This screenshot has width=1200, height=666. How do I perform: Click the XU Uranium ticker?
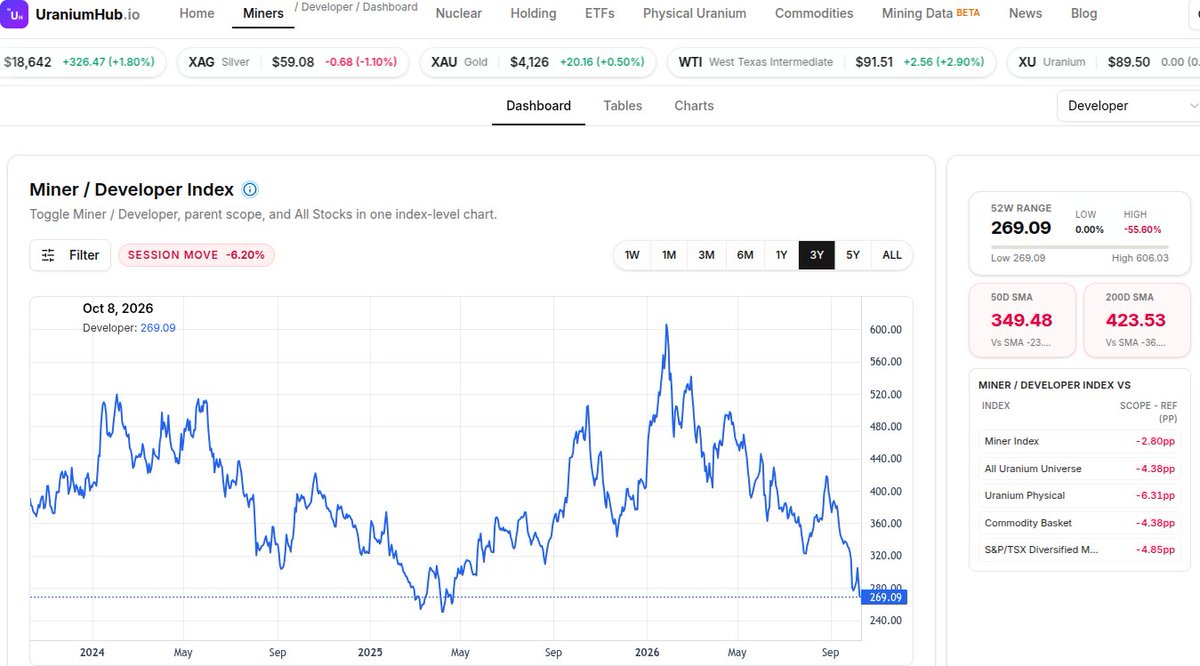click(1103, 62)
